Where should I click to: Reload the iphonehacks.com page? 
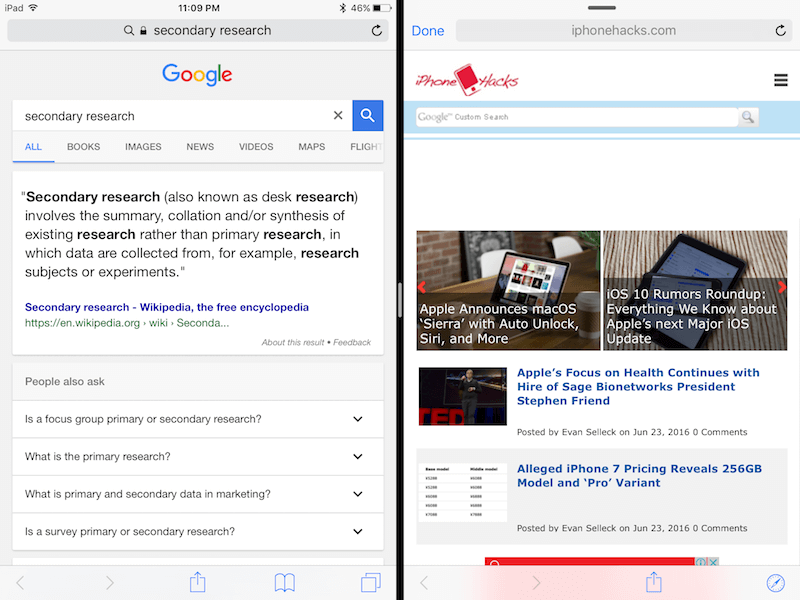779,31
